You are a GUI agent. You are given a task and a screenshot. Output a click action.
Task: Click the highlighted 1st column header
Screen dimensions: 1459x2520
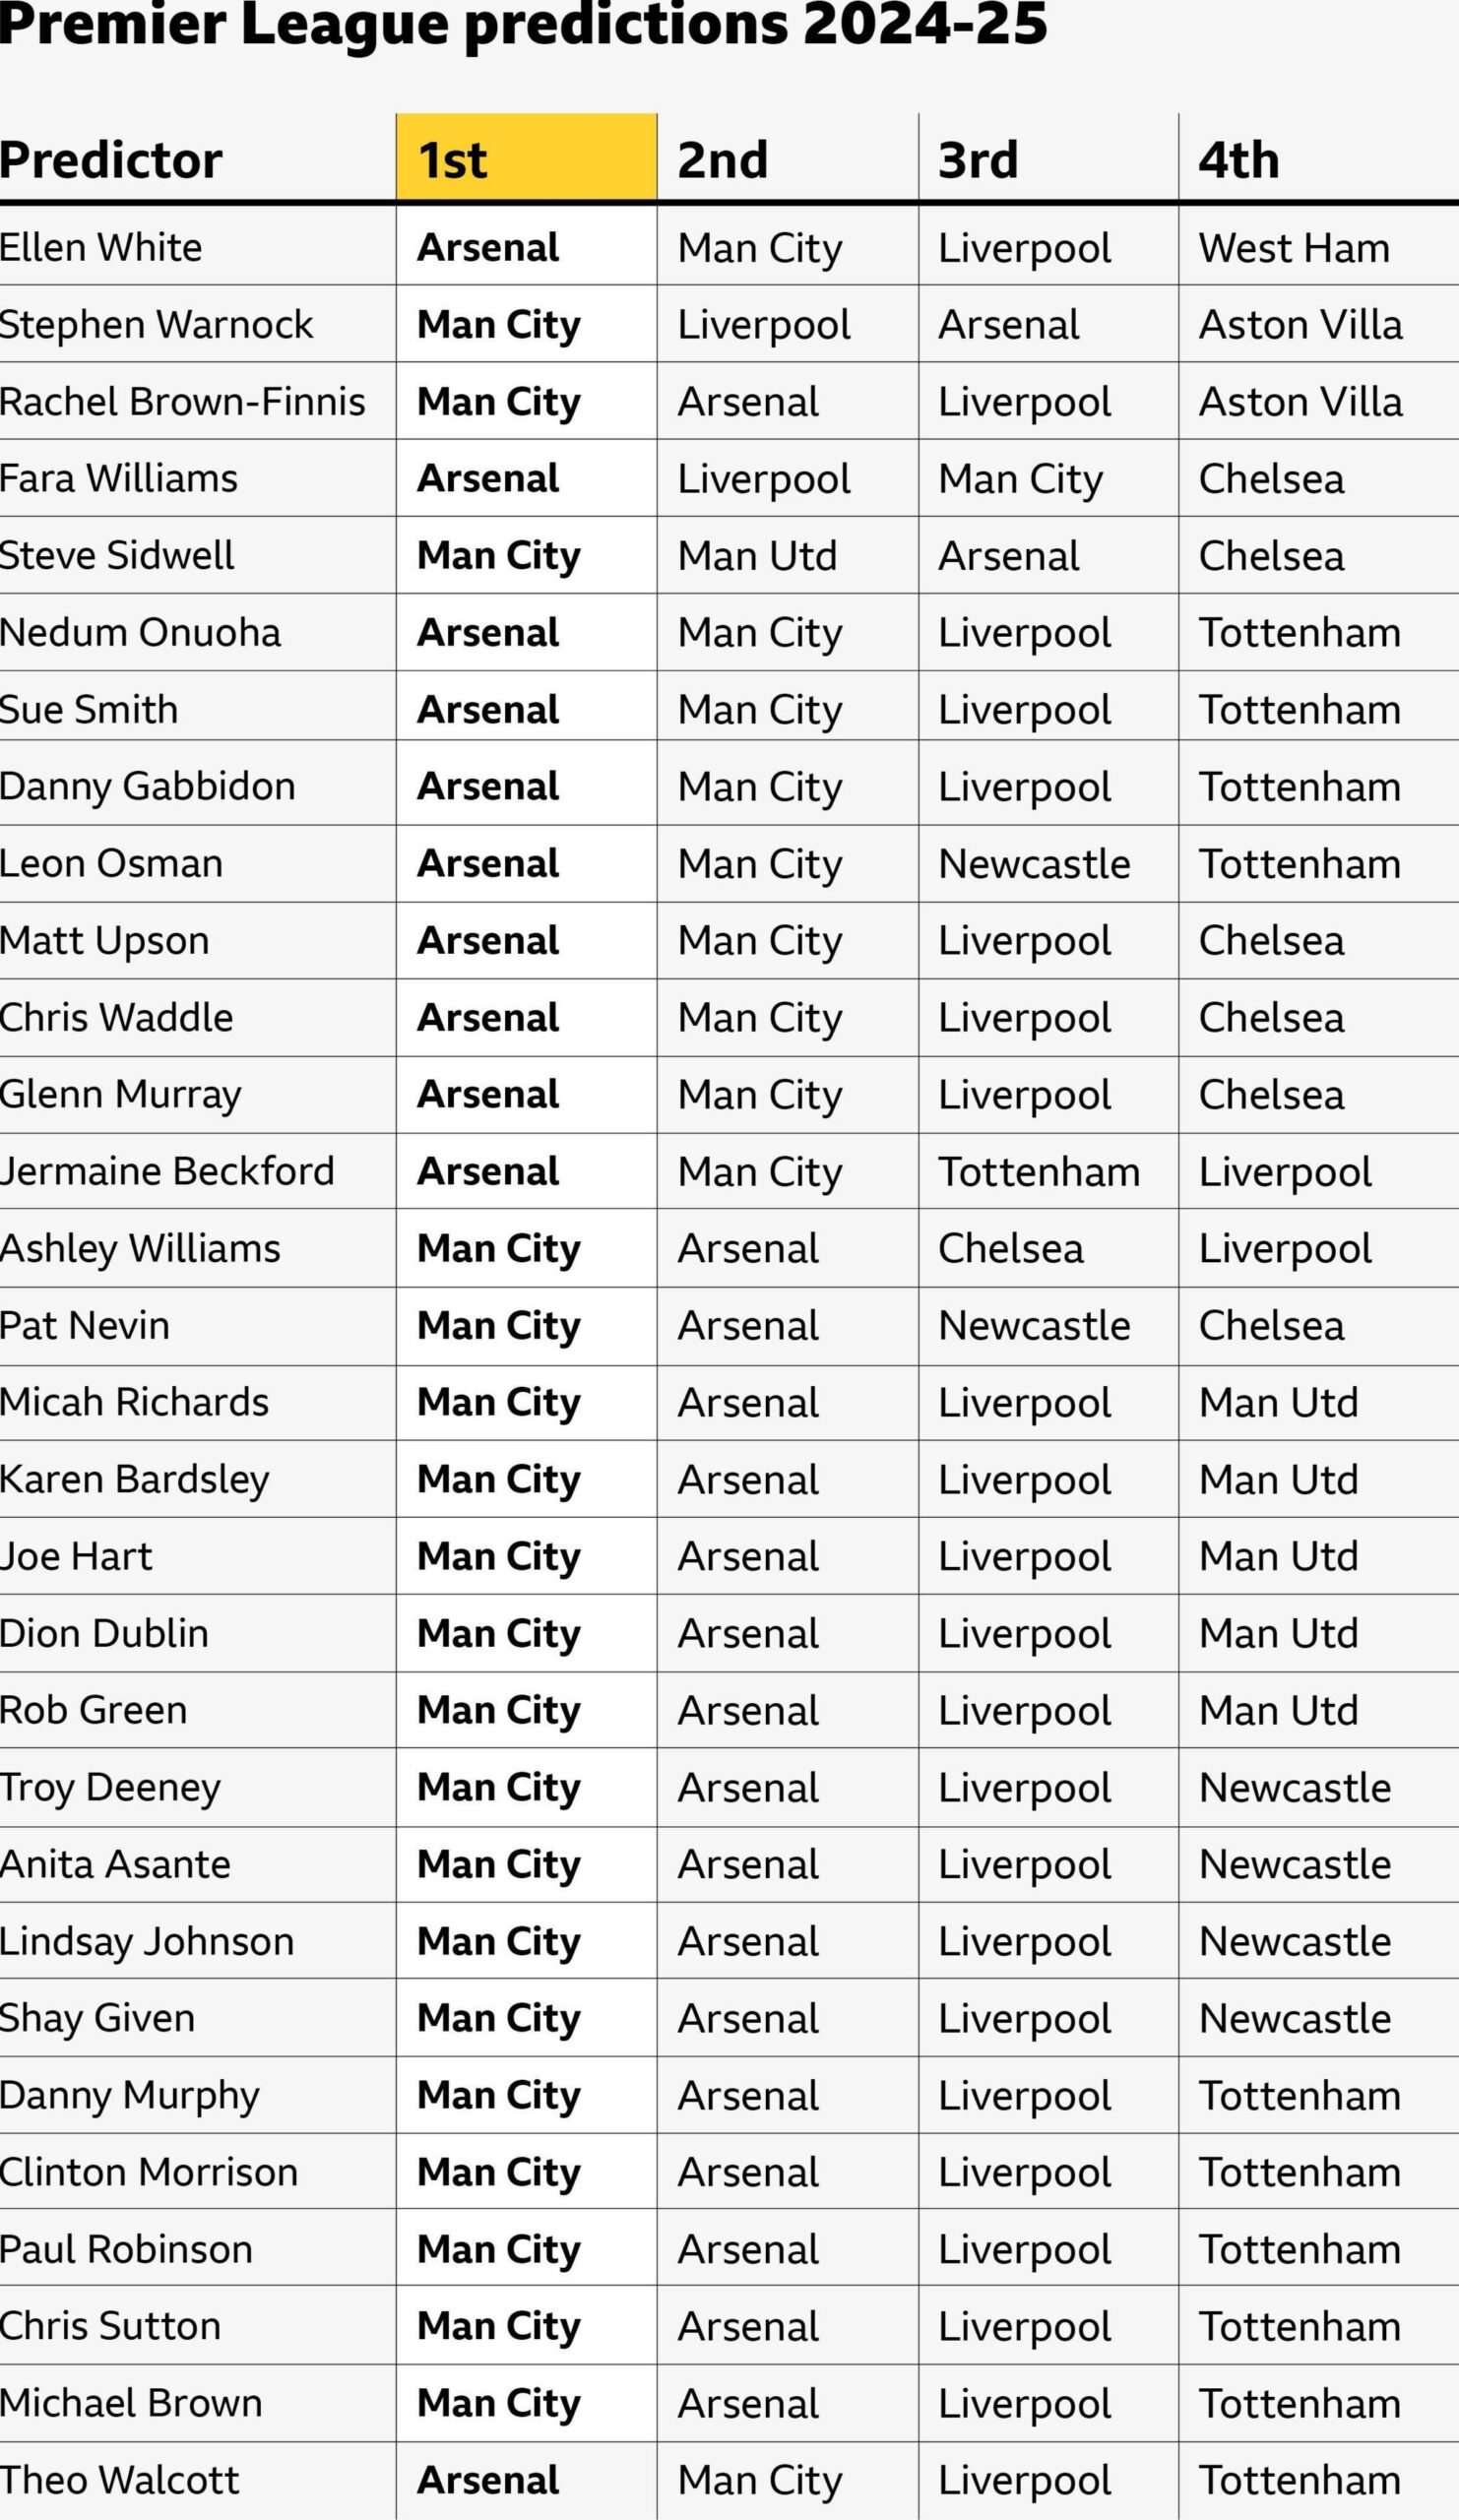[x=525, y=160]
